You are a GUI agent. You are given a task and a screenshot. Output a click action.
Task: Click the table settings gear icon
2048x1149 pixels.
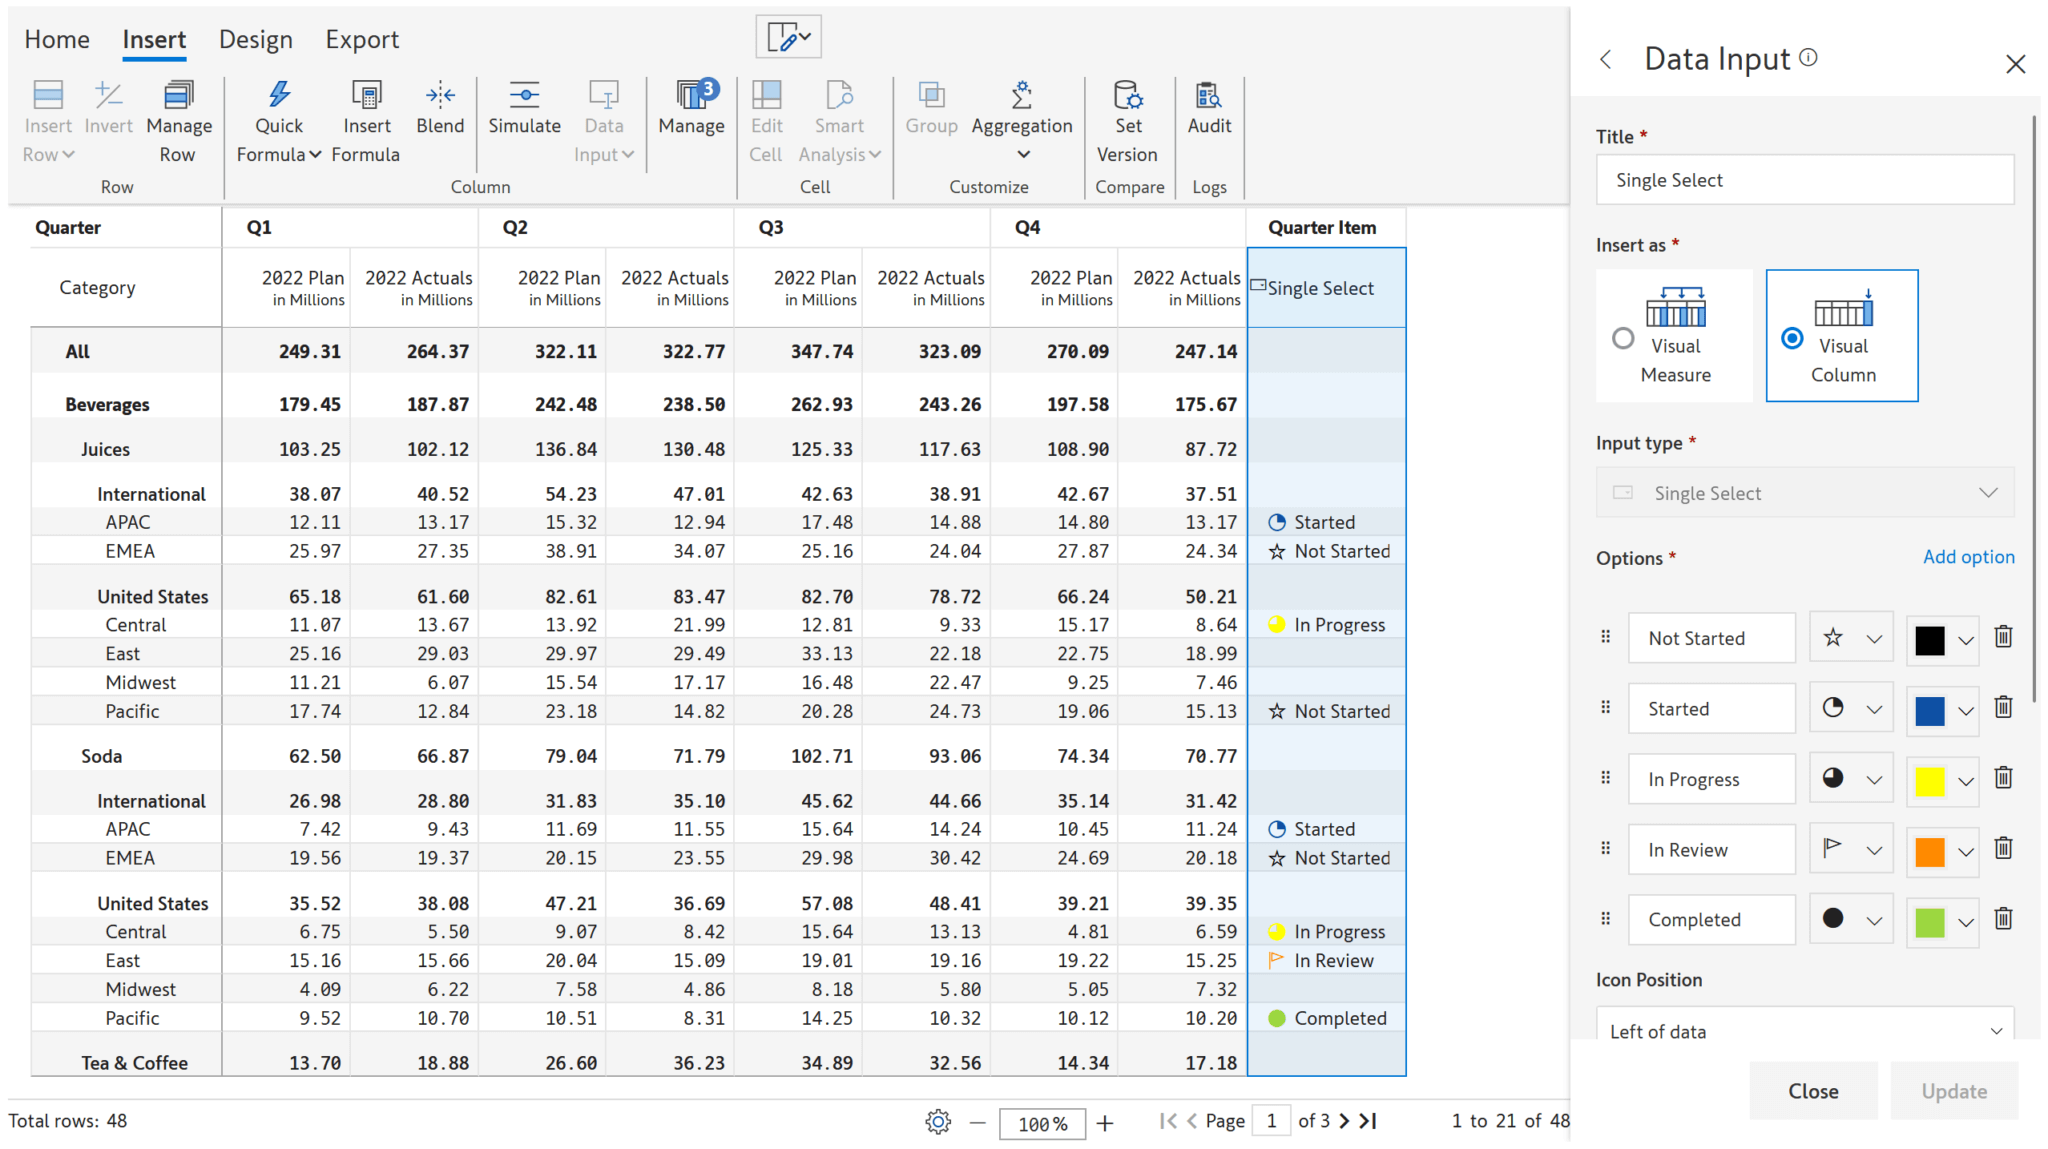coord(937,1122)
